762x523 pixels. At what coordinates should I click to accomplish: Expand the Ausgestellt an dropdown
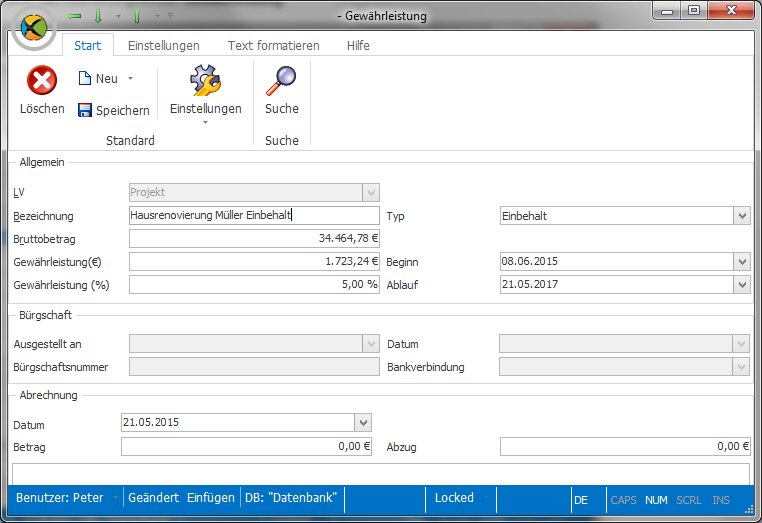click(x=371, y=344)
